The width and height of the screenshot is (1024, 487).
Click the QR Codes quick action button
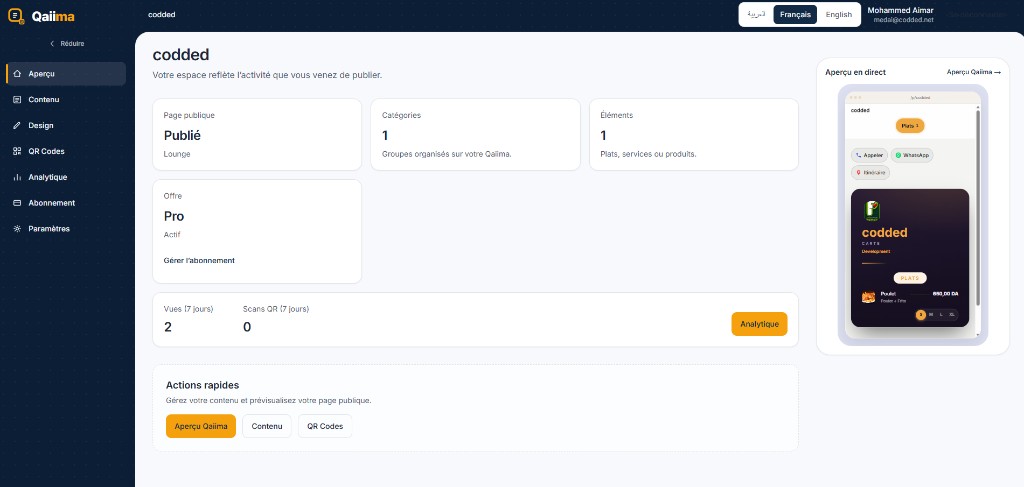click(325, 426)
